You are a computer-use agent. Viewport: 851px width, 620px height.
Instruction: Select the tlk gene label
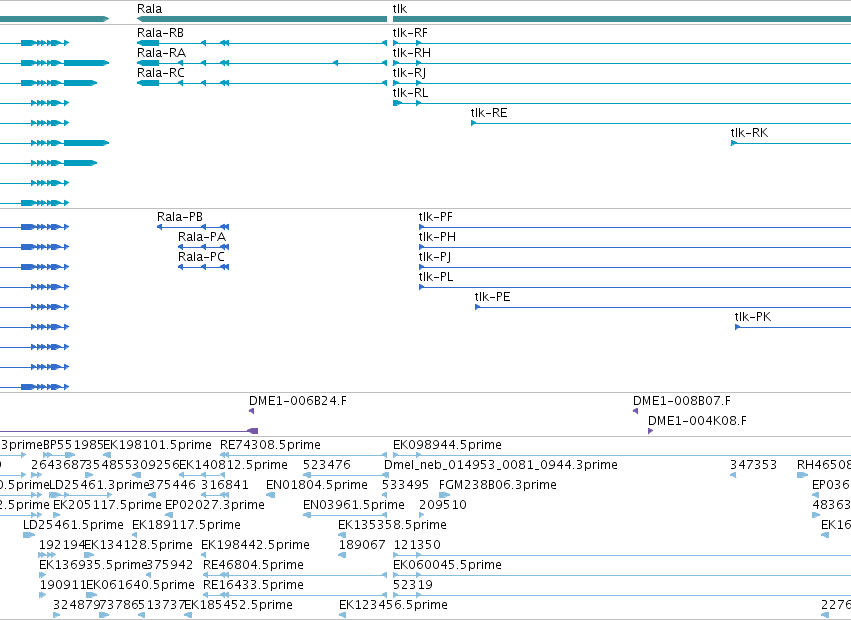pos(399,9)
